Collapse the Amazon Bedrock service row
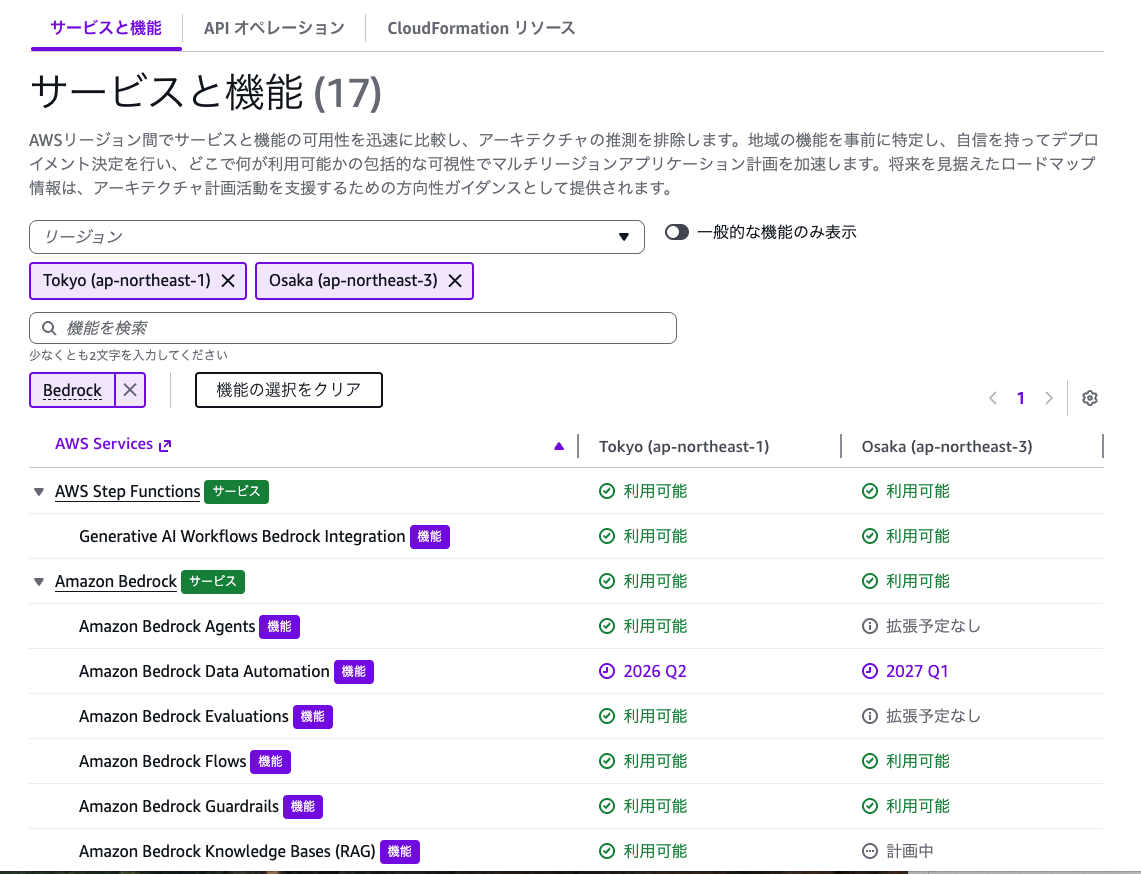Screen dimensions: 1141x874 tap(39, 581)
